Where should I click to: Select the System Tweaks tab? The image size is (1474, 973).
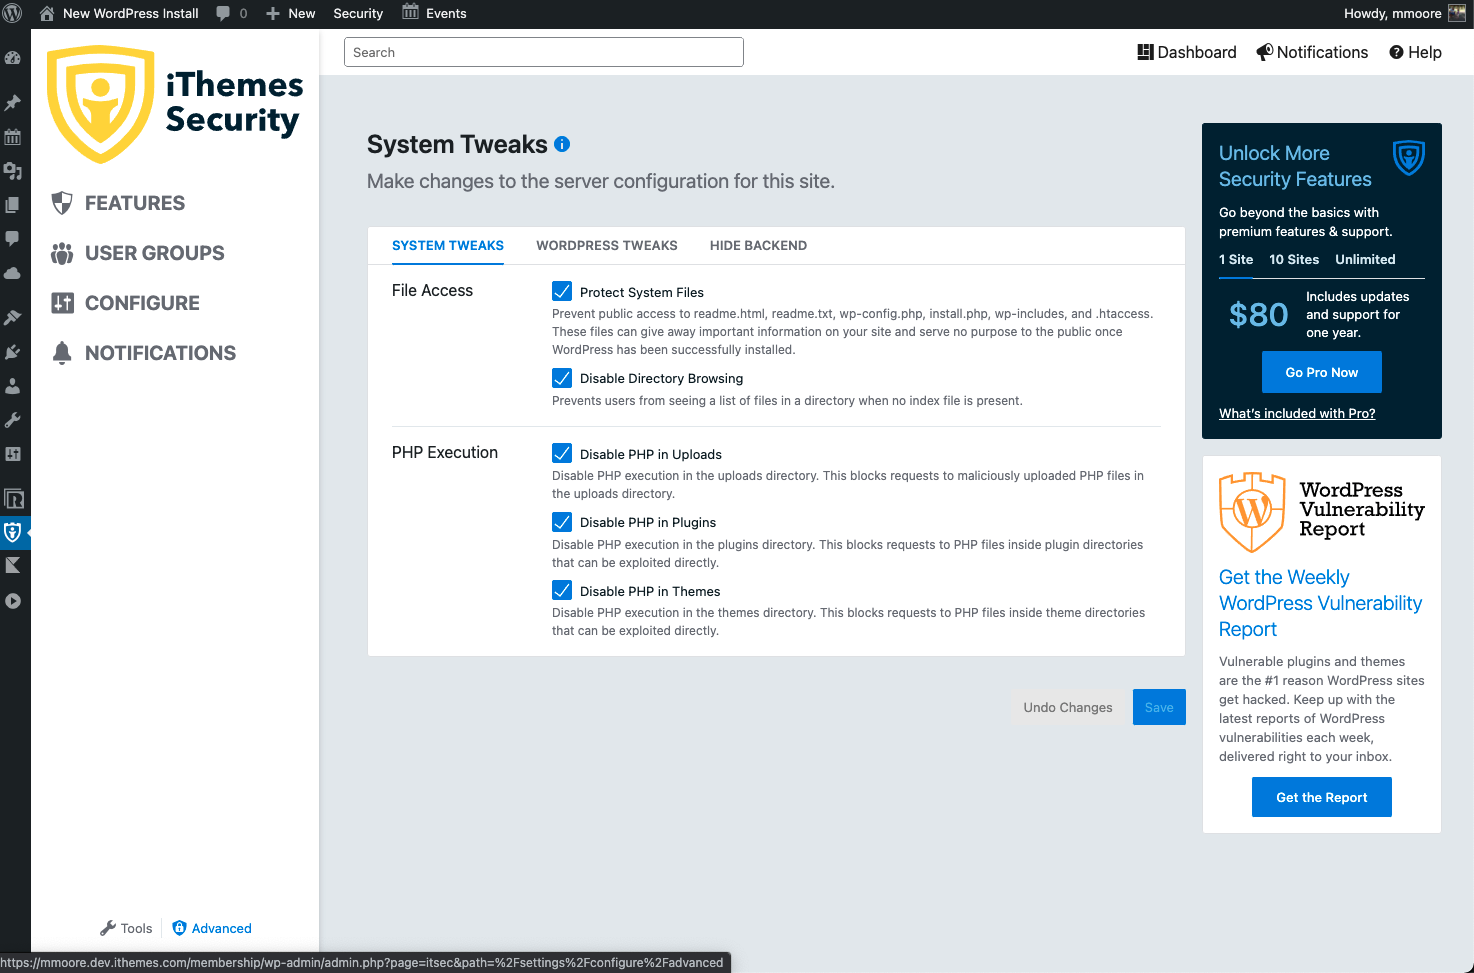(448, 246)
